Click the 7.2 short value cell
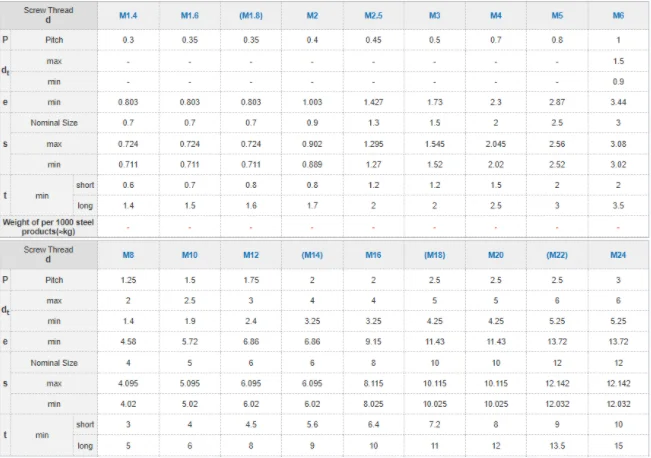The image size is (651, 458). [x=435, y=425]
